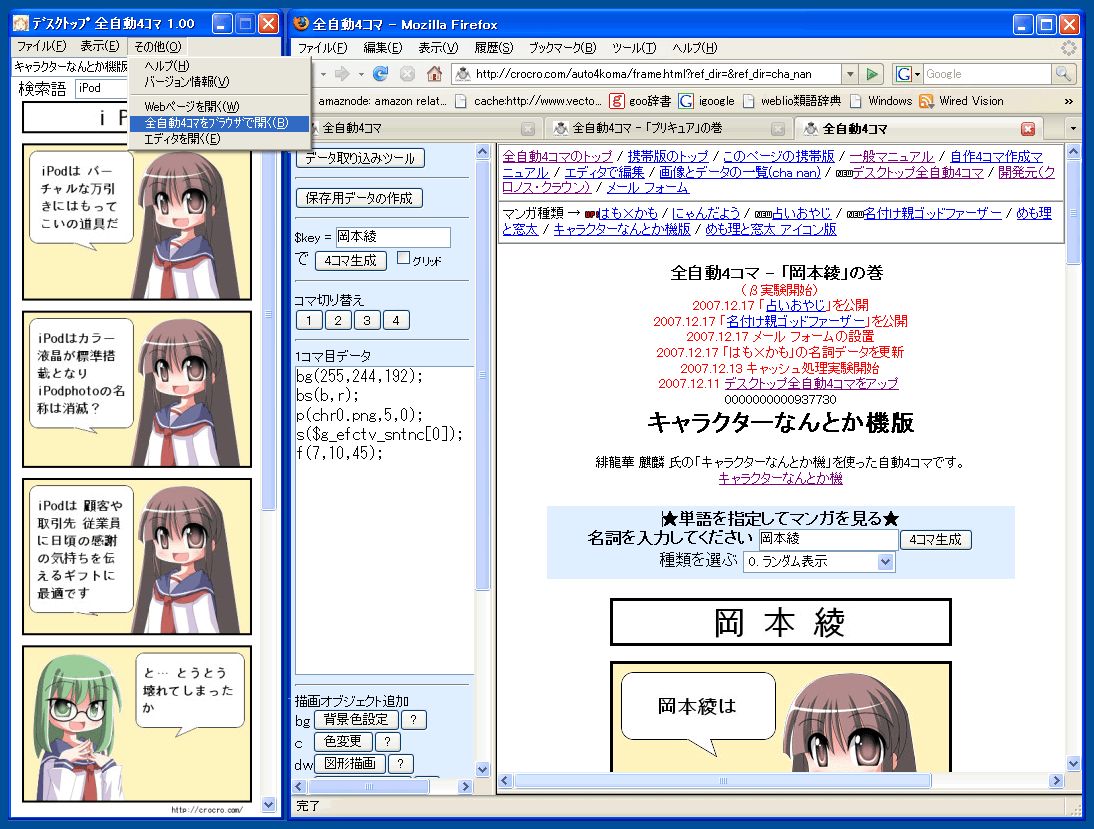The width and height of the screenshot is (1094, 829).
Task: Click the 保存用データの作成 button
Action: tap(359, 198)
